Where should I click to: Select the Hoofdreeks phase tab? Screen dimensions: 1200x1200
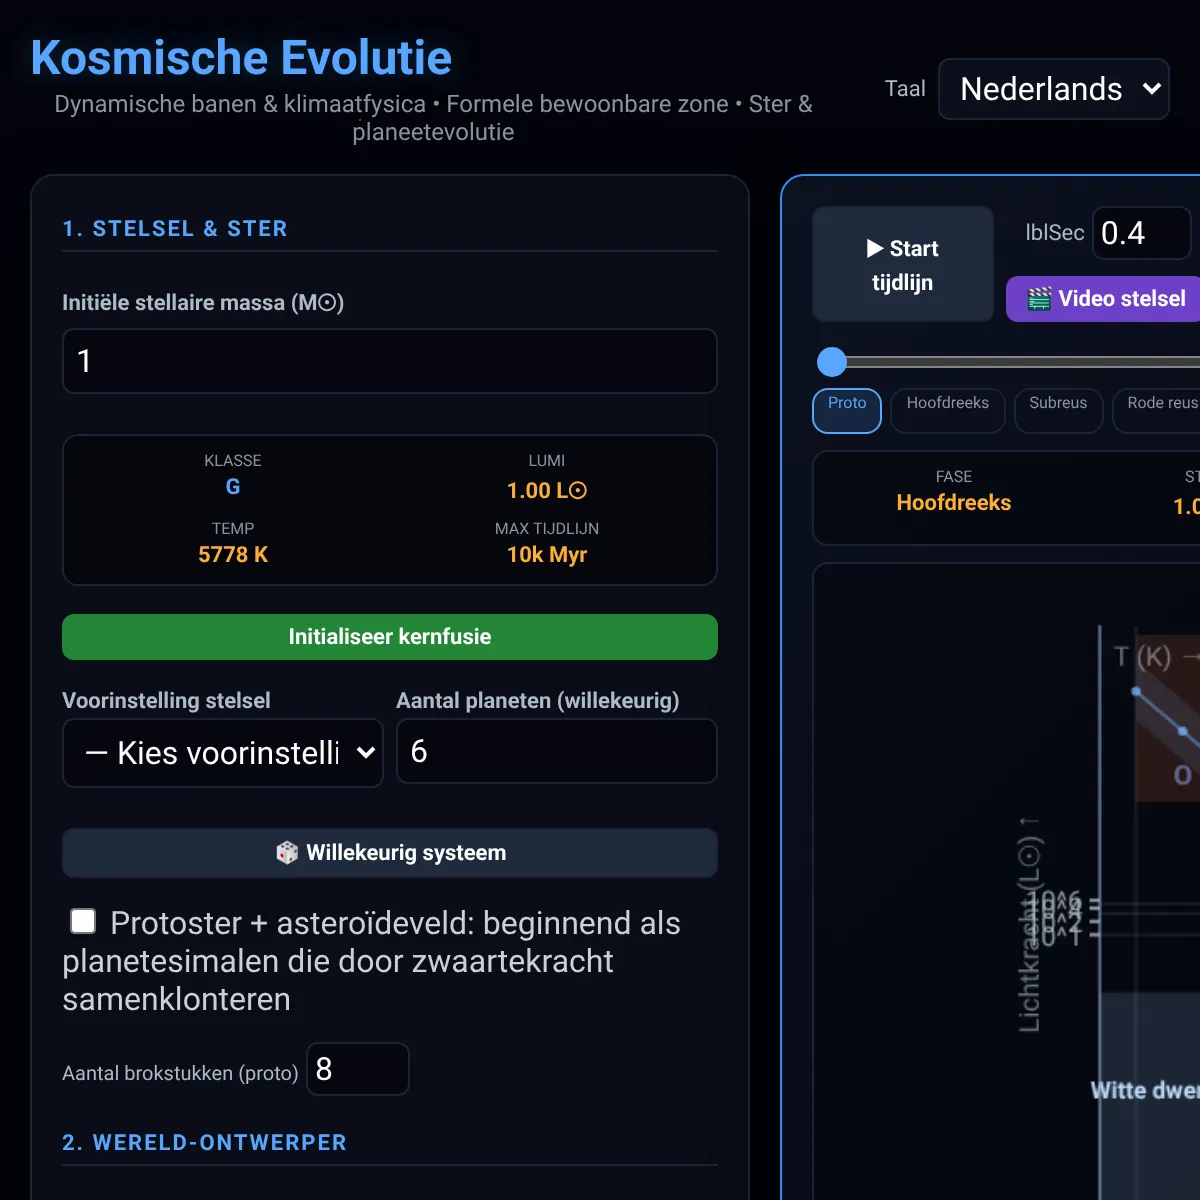click(x=948, y=411)
